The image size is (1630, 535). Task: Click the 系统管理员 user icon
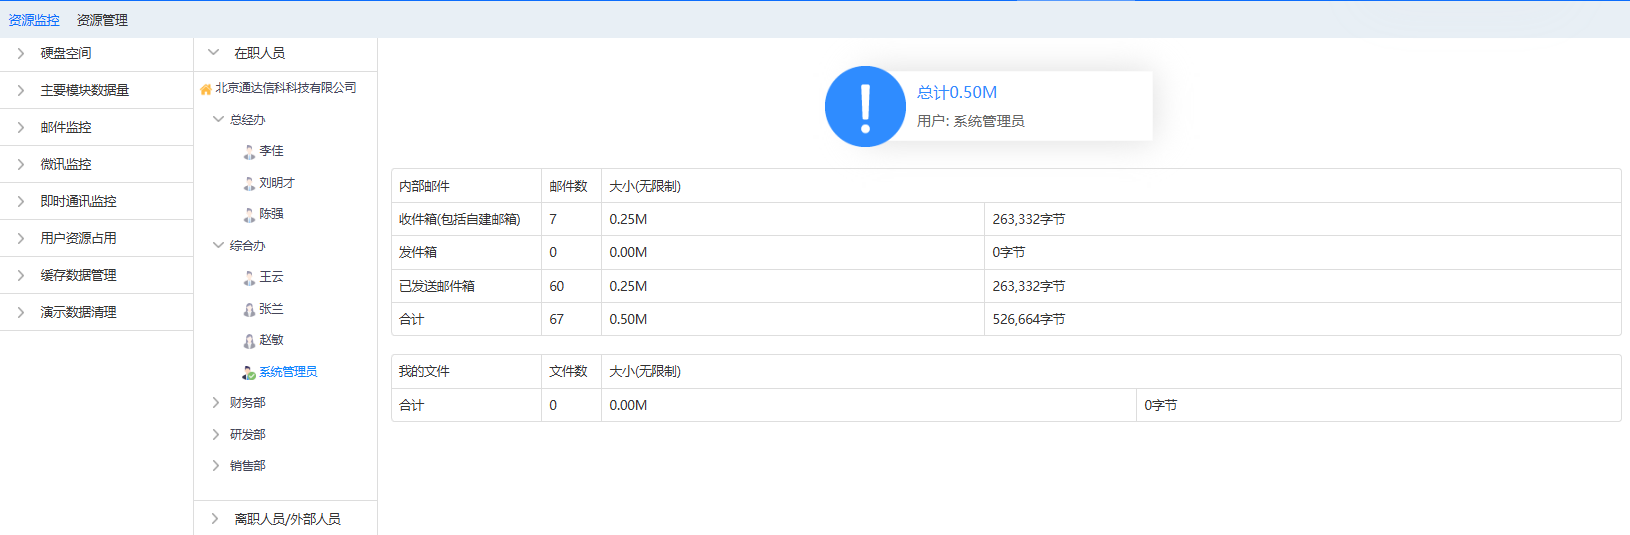click(x=249, y=373)
